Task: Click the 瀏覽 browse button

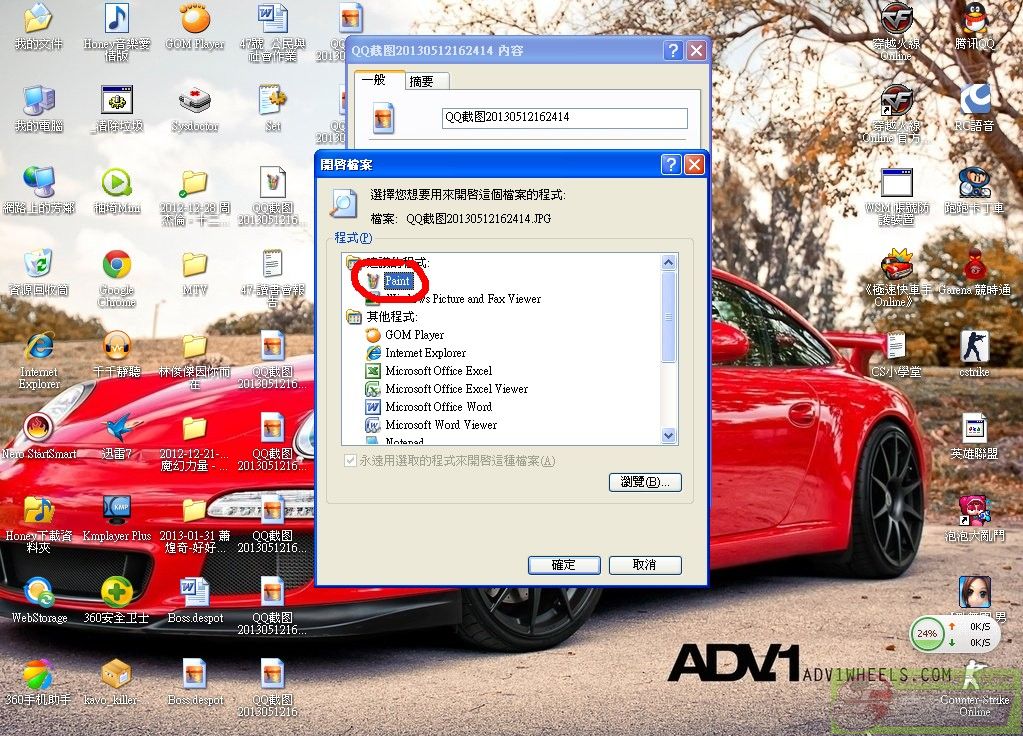Action: 644,482
